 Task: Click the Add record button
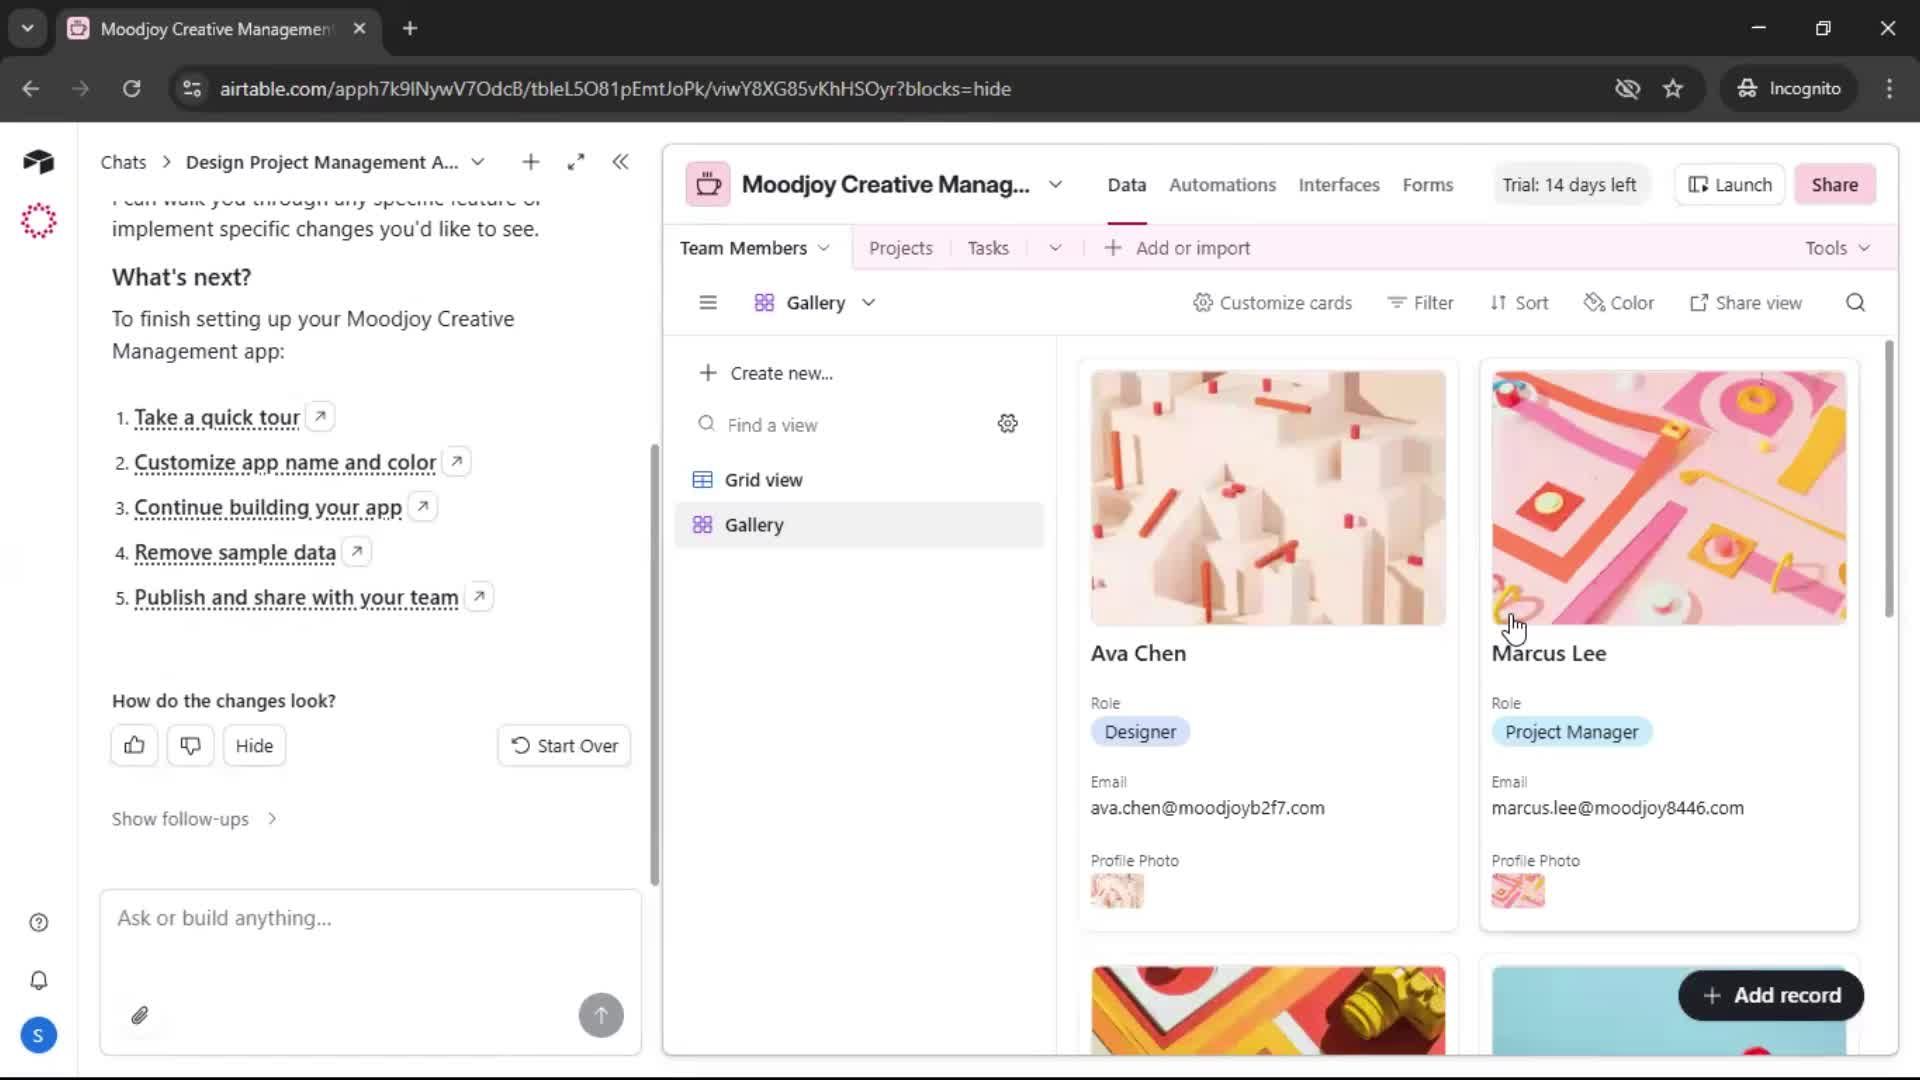point(1771,995)
